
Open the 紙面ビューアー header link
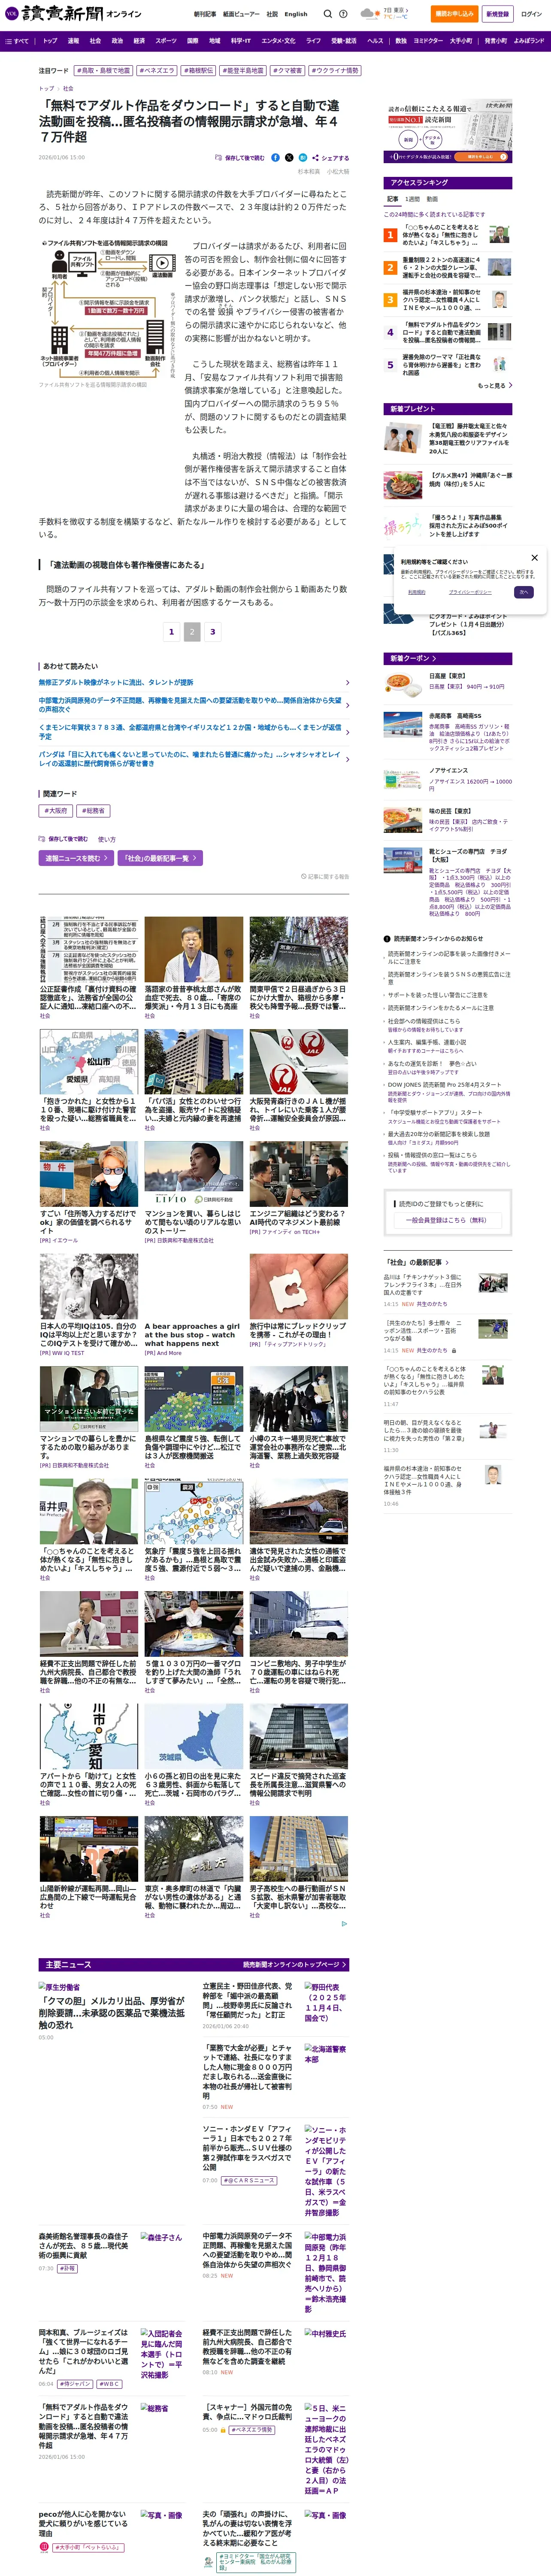click(241, 14)
